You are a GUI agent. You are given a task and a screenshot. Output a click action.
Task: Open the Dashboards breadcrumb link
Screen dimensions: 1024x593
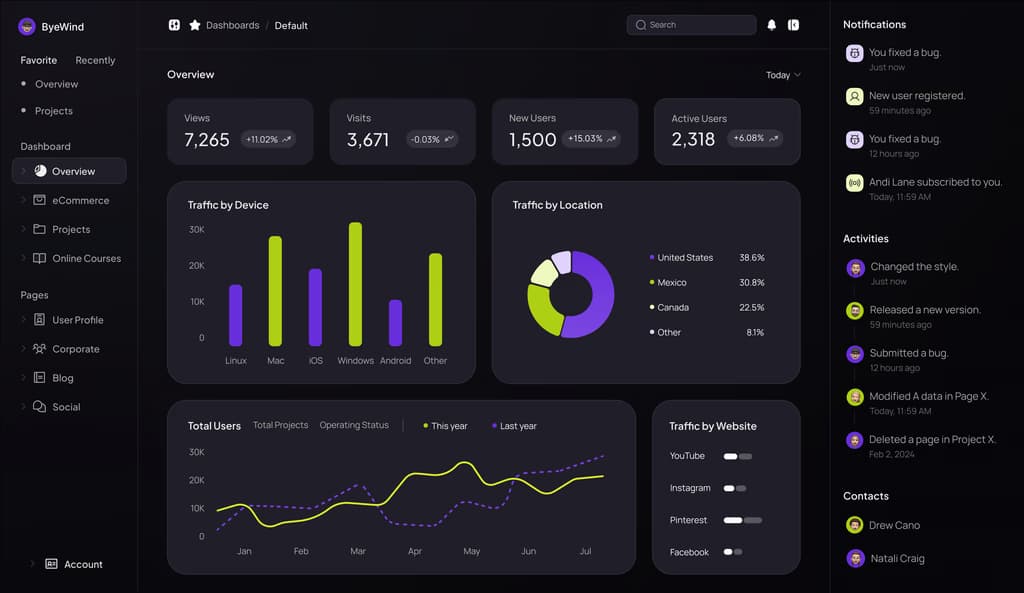[x=232, y=25]
